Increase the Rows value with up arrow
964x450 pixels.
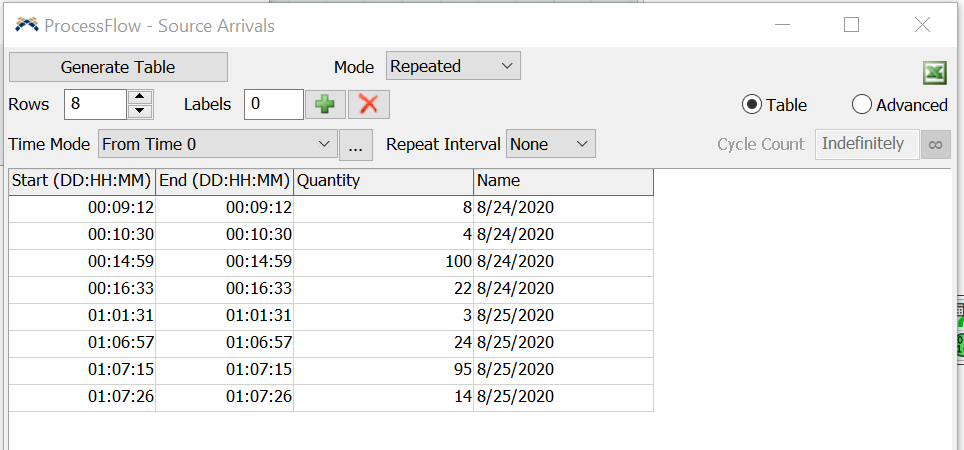(141, 98)
